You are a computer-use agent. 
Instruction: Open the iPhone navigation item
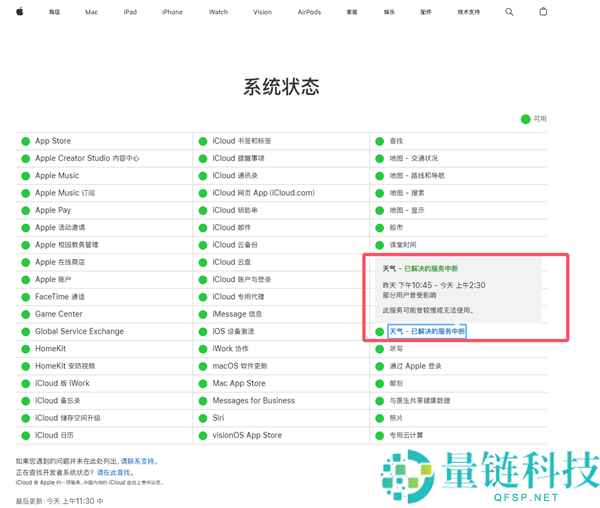[172, 12]
